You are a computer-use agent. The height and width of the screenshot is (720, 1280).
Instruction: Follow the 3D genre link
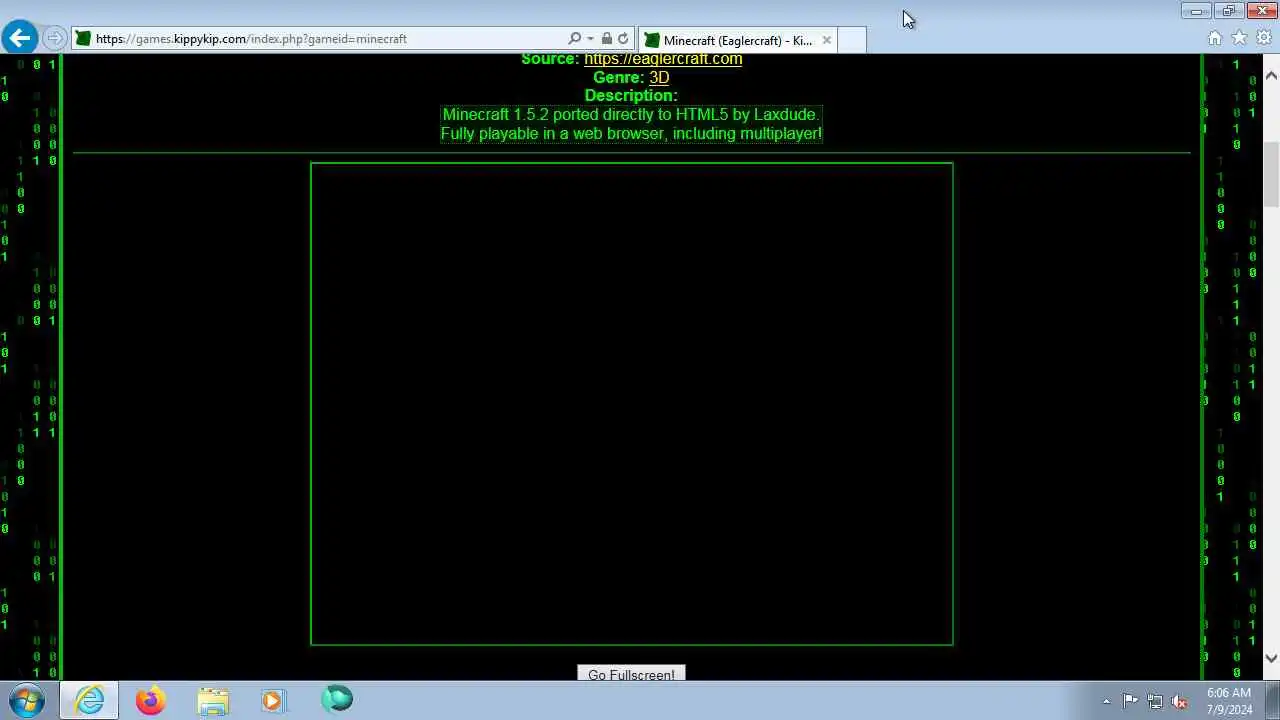[x=659, y=77]
